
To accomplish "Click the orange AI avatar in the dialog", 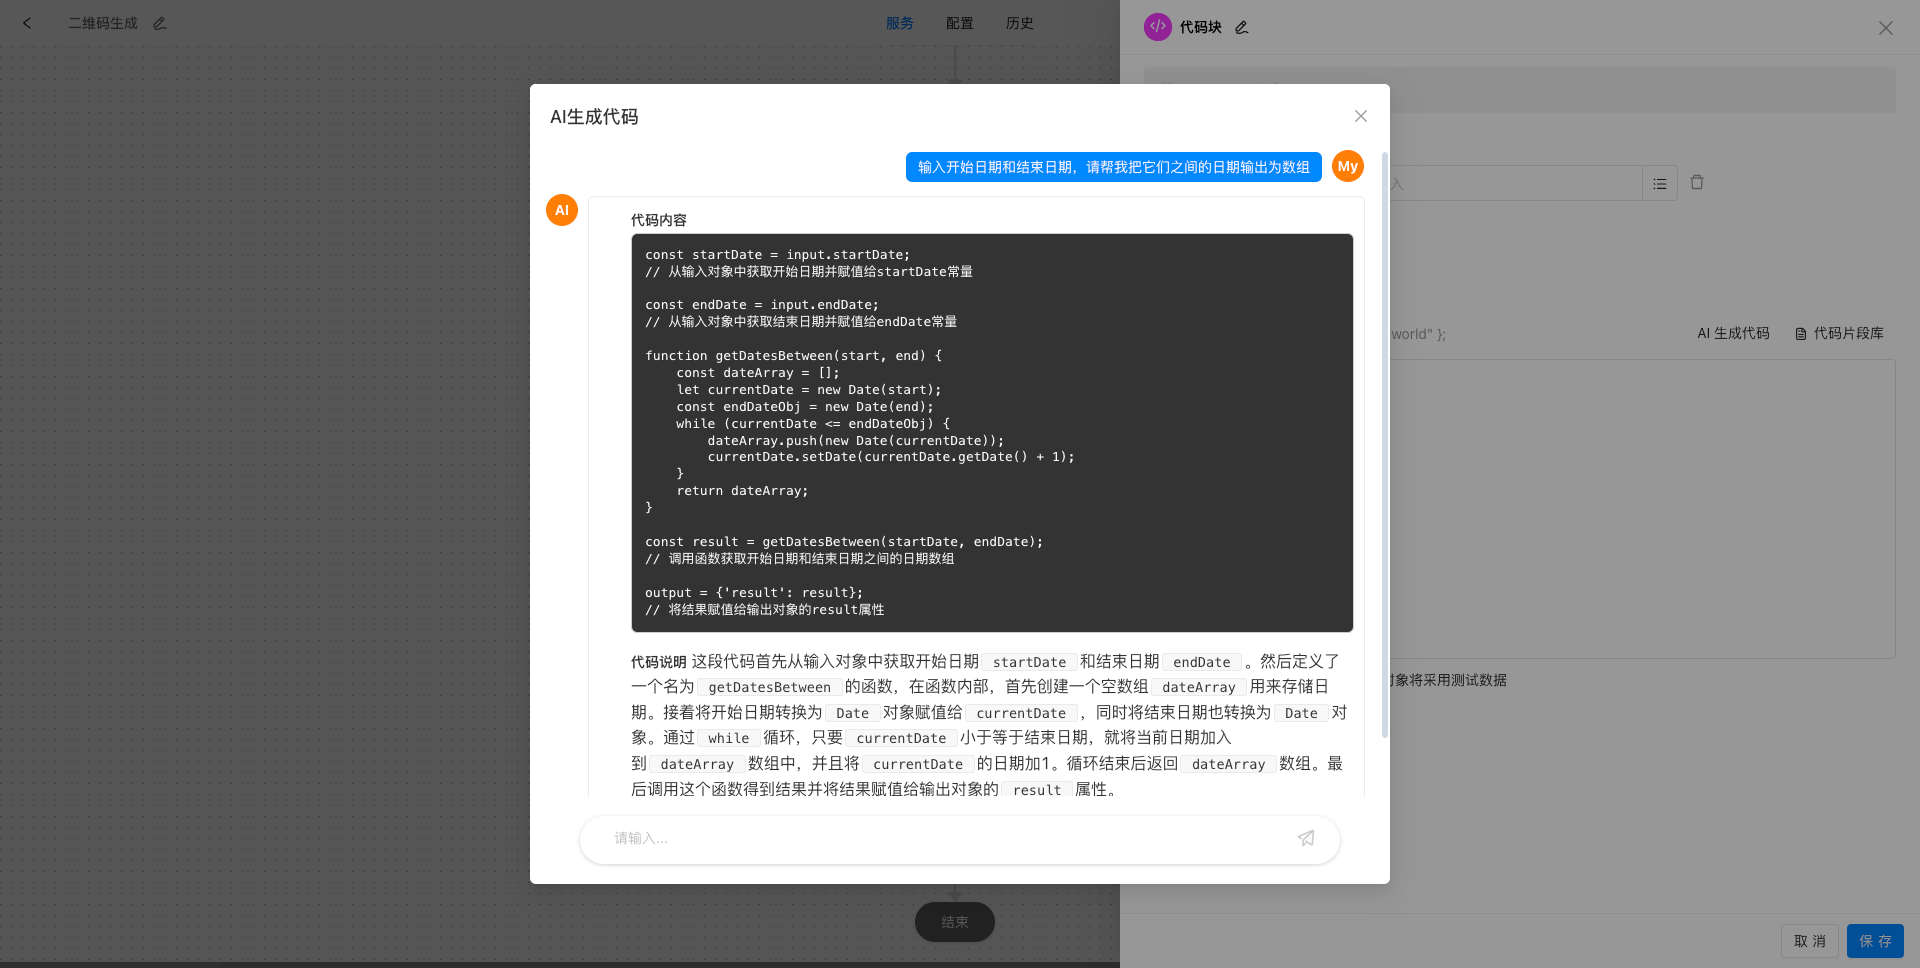I will tap(561, 210).
